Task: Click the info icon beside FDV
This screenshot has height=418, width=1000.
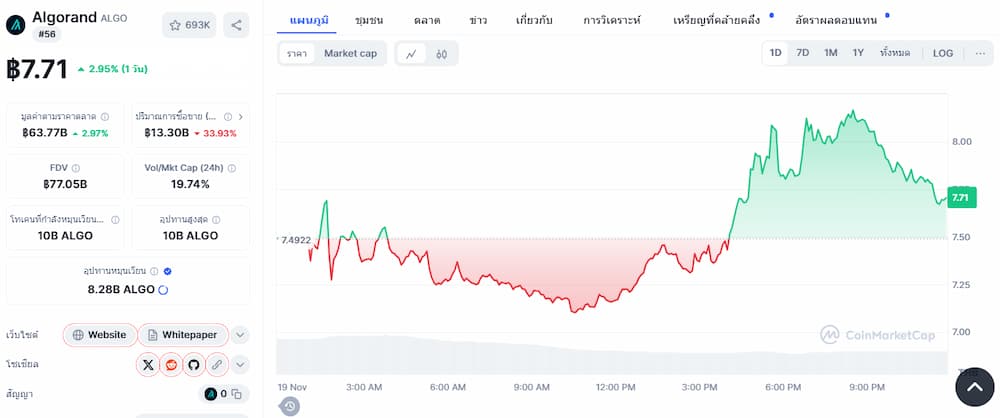Action: point(76,168)
